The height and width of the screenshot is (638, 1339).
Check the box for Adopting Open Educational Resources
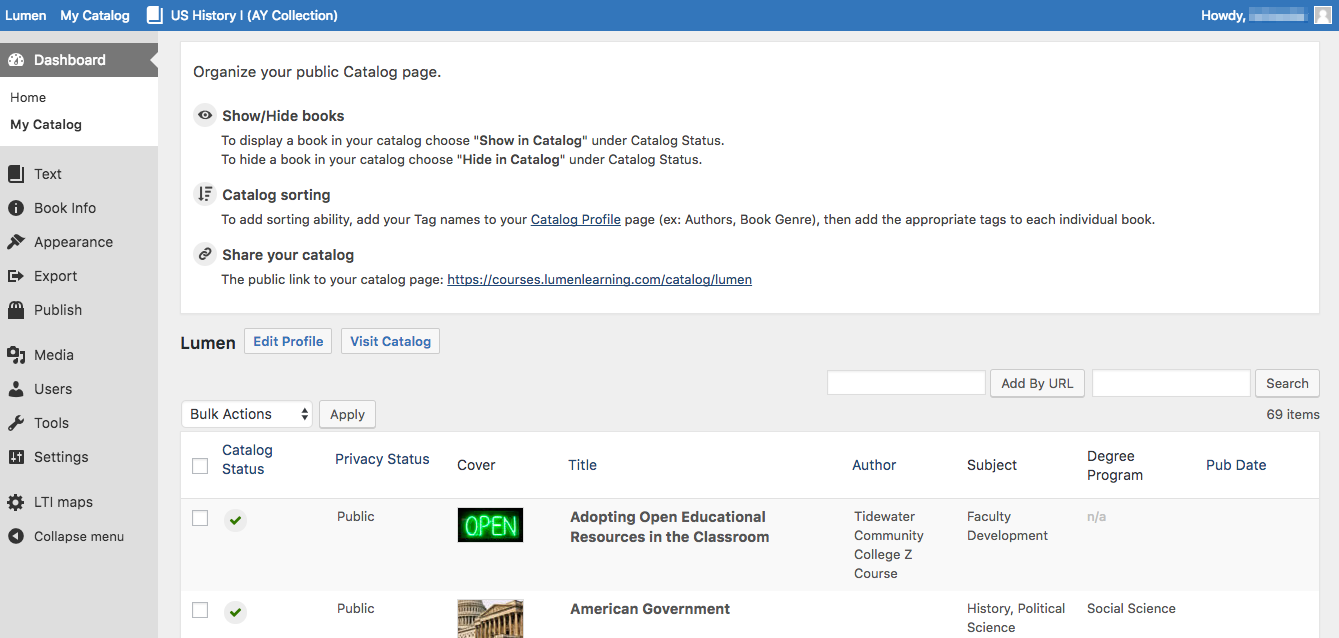(x=200, y=518)
